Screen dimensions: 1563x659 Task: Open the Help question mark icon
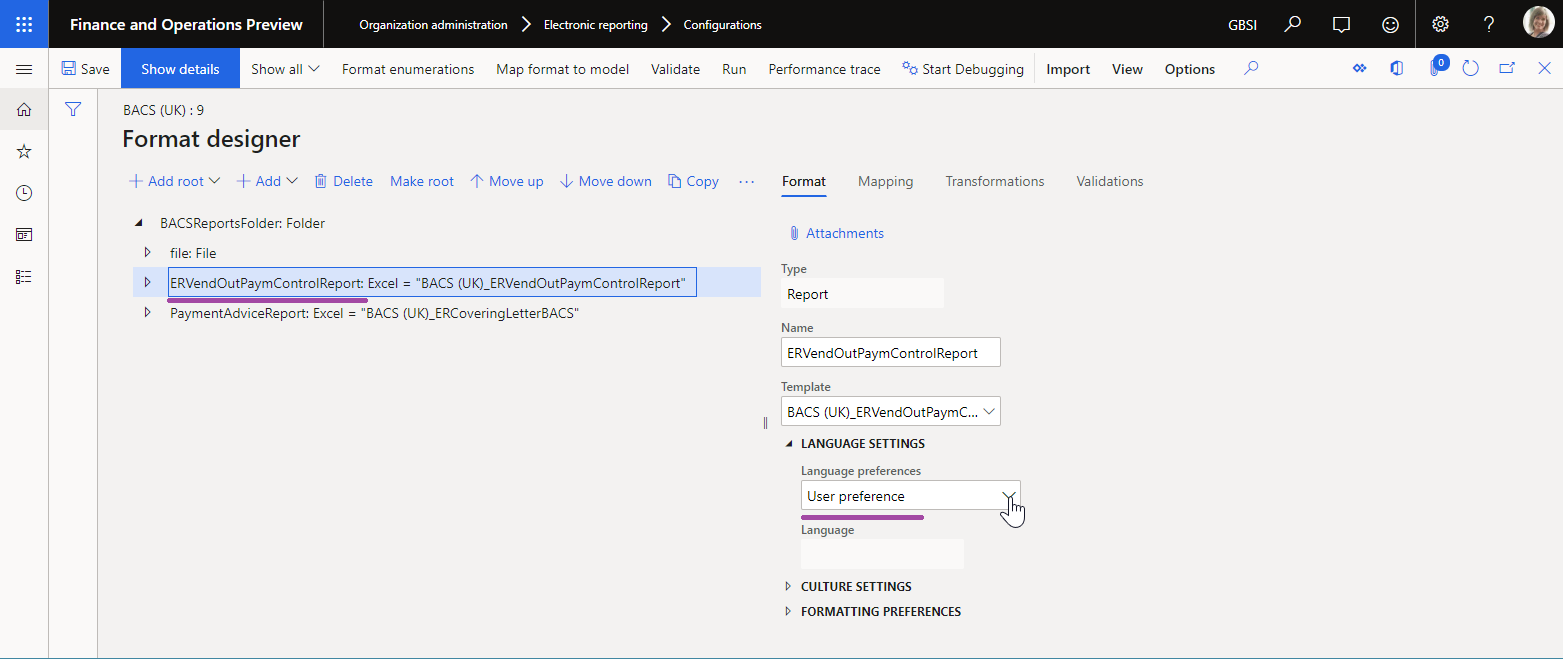click(1489, 24)
